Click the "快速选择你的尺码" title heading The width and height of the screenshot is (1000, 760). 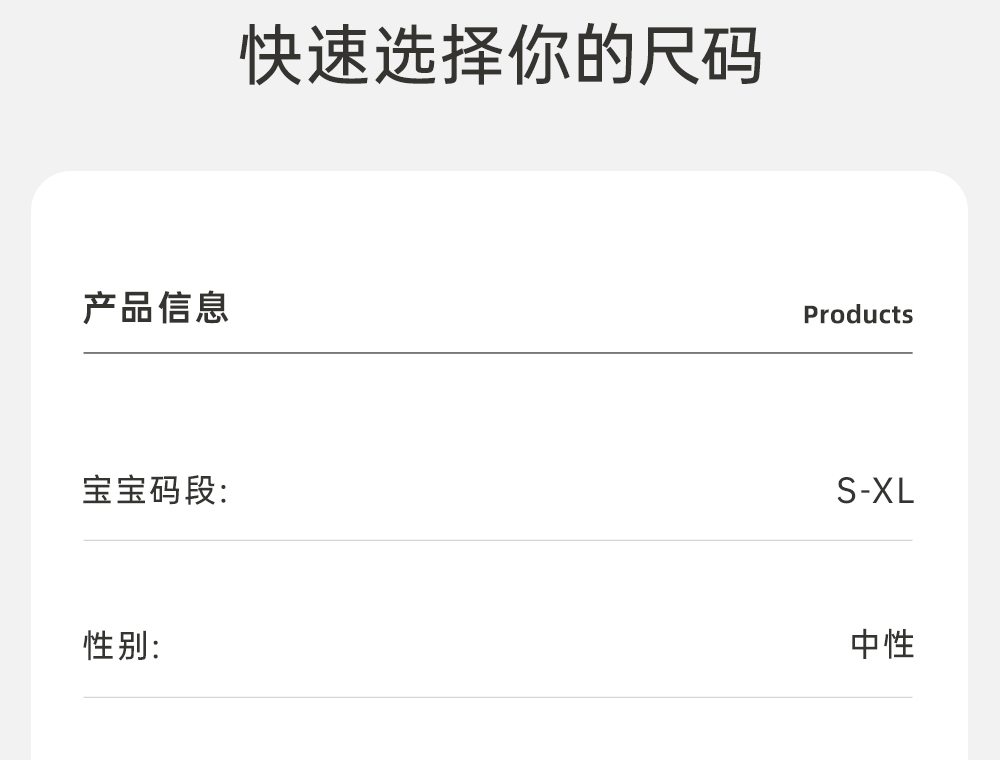[x=500, y=55]
